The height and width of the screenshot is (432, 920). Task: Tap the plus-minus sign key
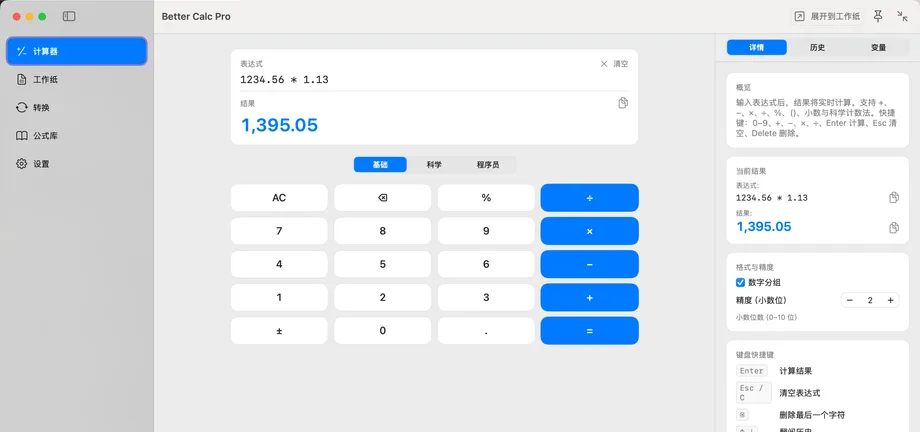click(279, 330)
